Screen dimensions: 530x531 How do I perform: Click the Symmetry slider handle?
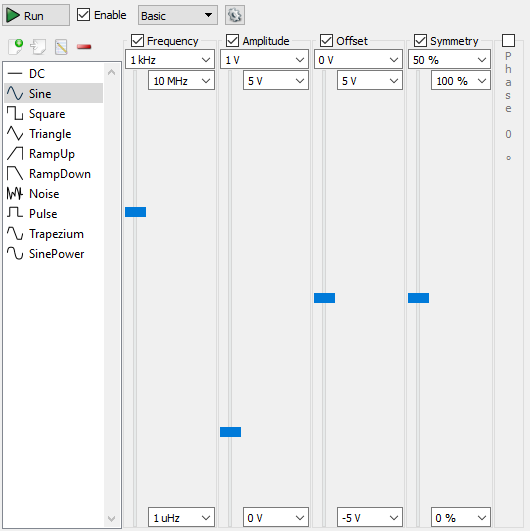pos(419,298)
